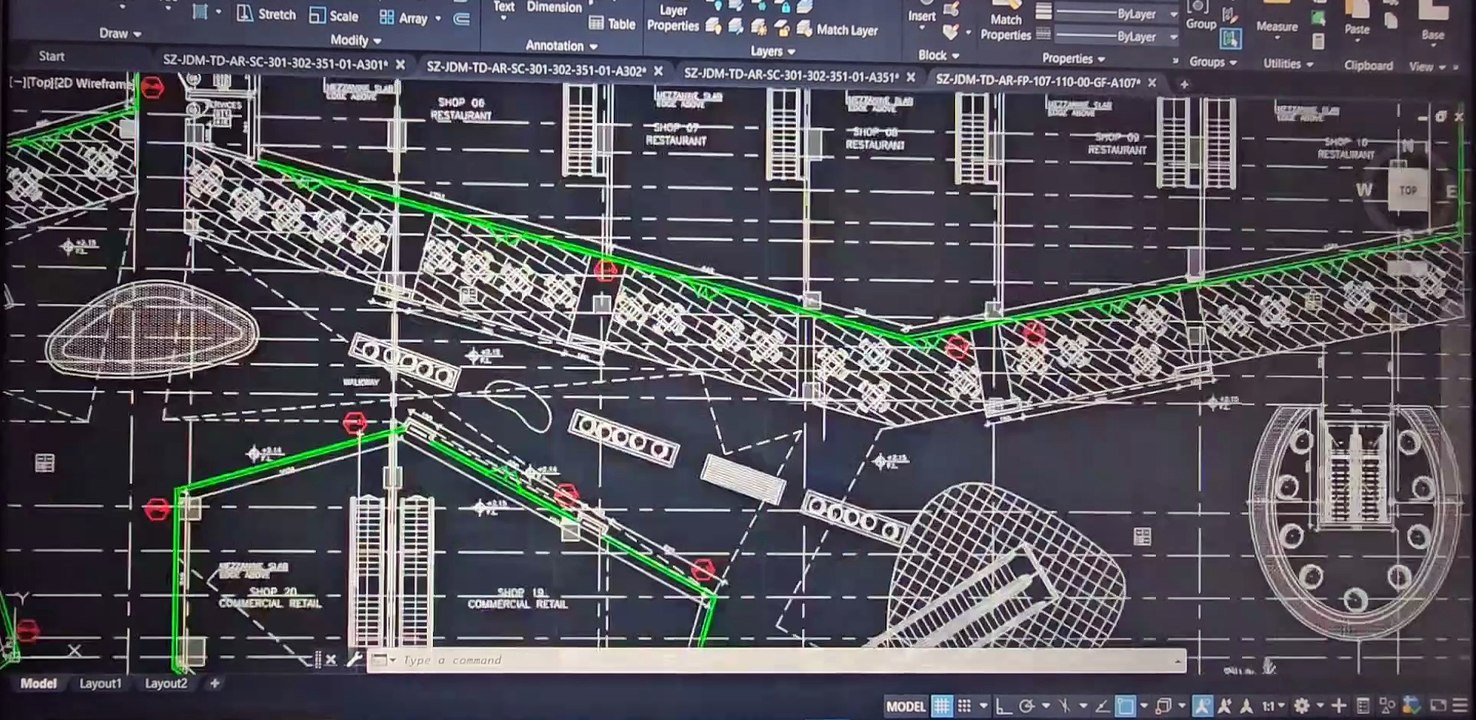Open workspace switching gear icon
The image size is (1476, 720).
click(1302, 707)
